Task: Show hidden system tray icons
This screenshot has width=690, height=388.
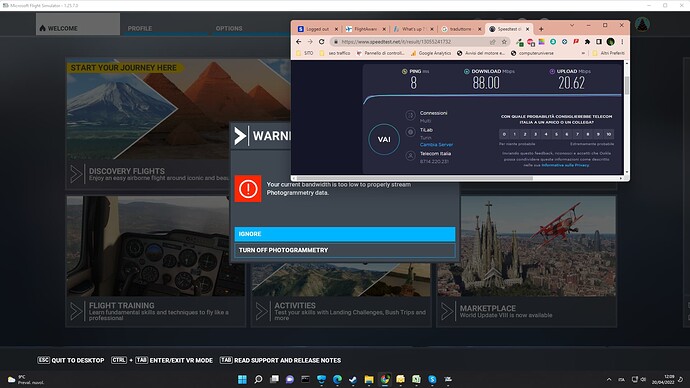Action: click(x=609, y=379)
